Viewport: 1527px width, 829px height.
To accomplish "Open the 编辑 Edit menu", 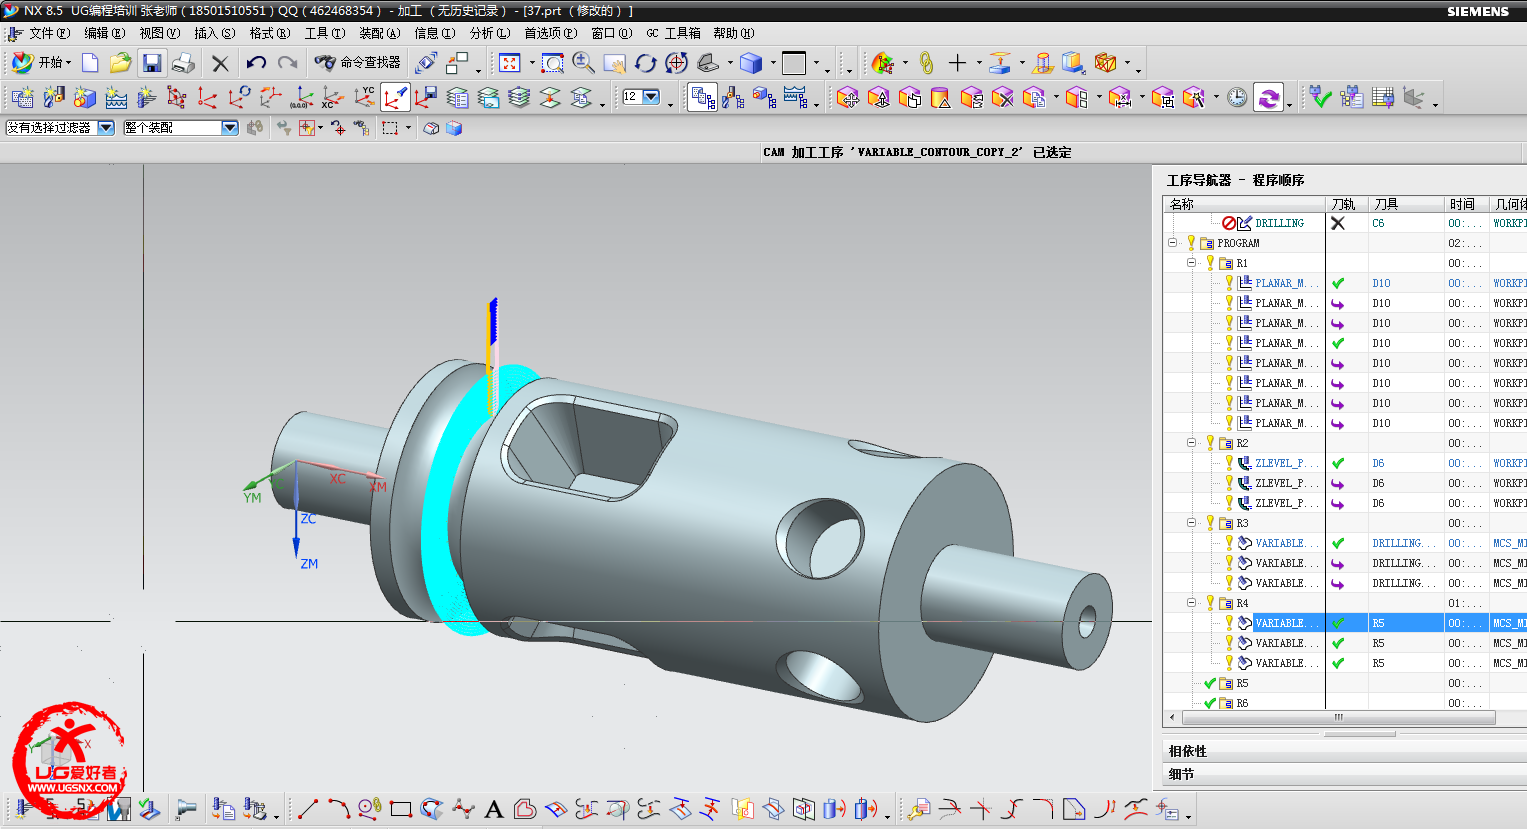I will click(x=104, y=33).
